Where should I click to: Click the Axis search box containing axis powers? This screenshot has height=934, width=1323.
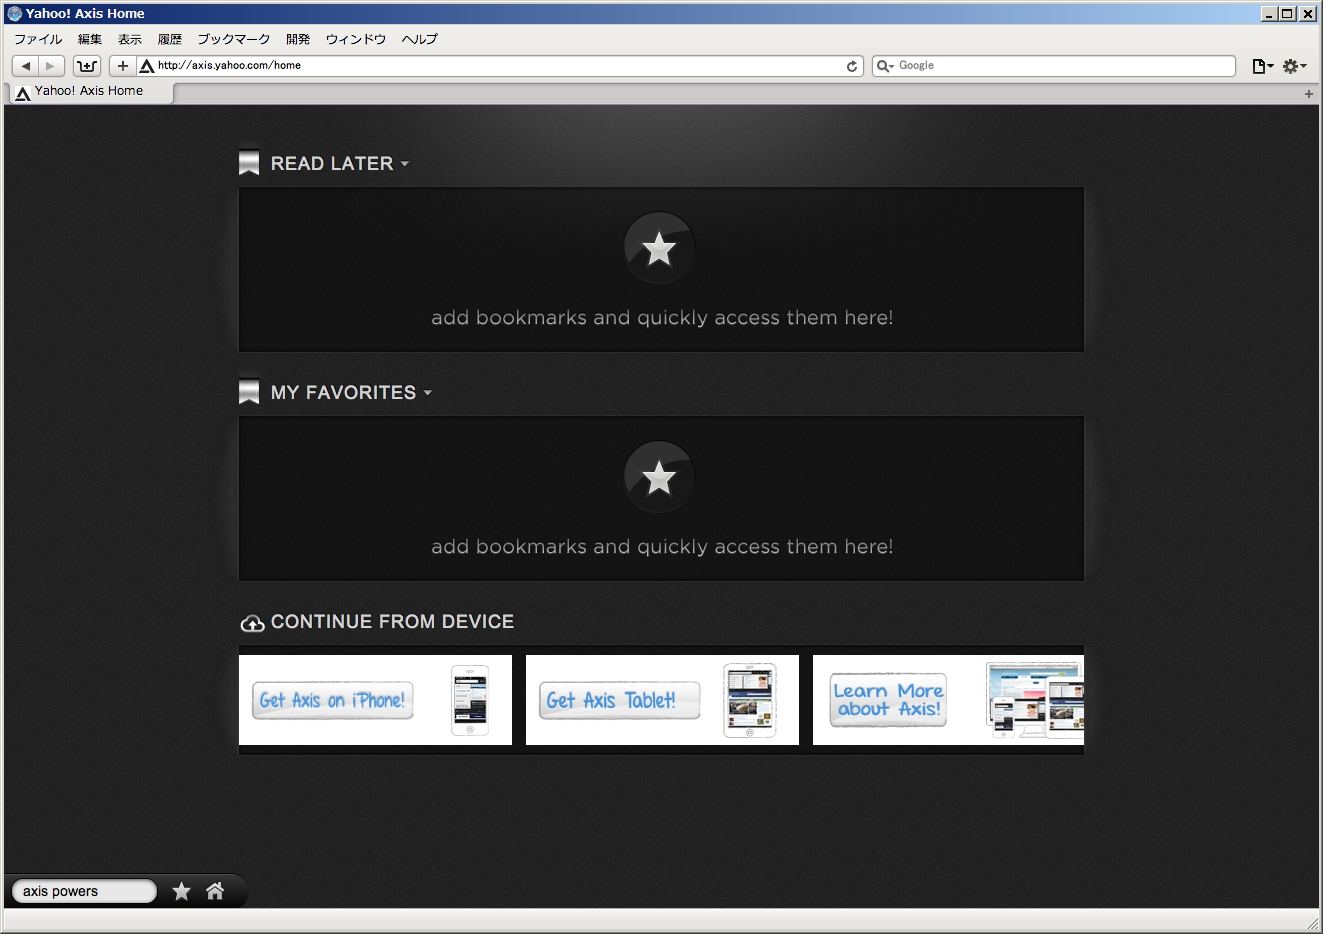(x=84, y=891)
